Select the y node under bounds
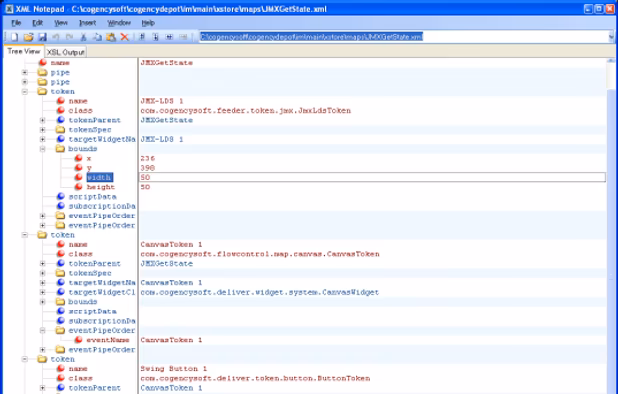This screenshot has height=394, width=618. point(89,168)
